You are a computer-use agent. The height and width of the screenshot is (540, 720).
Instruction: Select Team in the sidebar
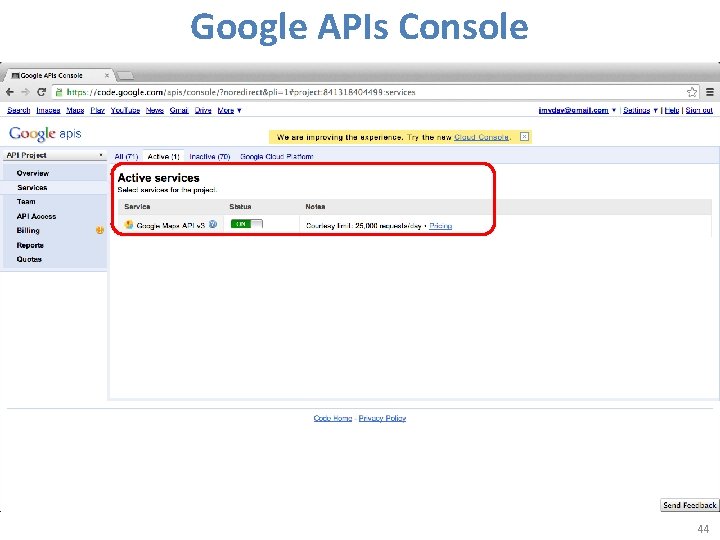pyautogui.click(x=26, y=202)
